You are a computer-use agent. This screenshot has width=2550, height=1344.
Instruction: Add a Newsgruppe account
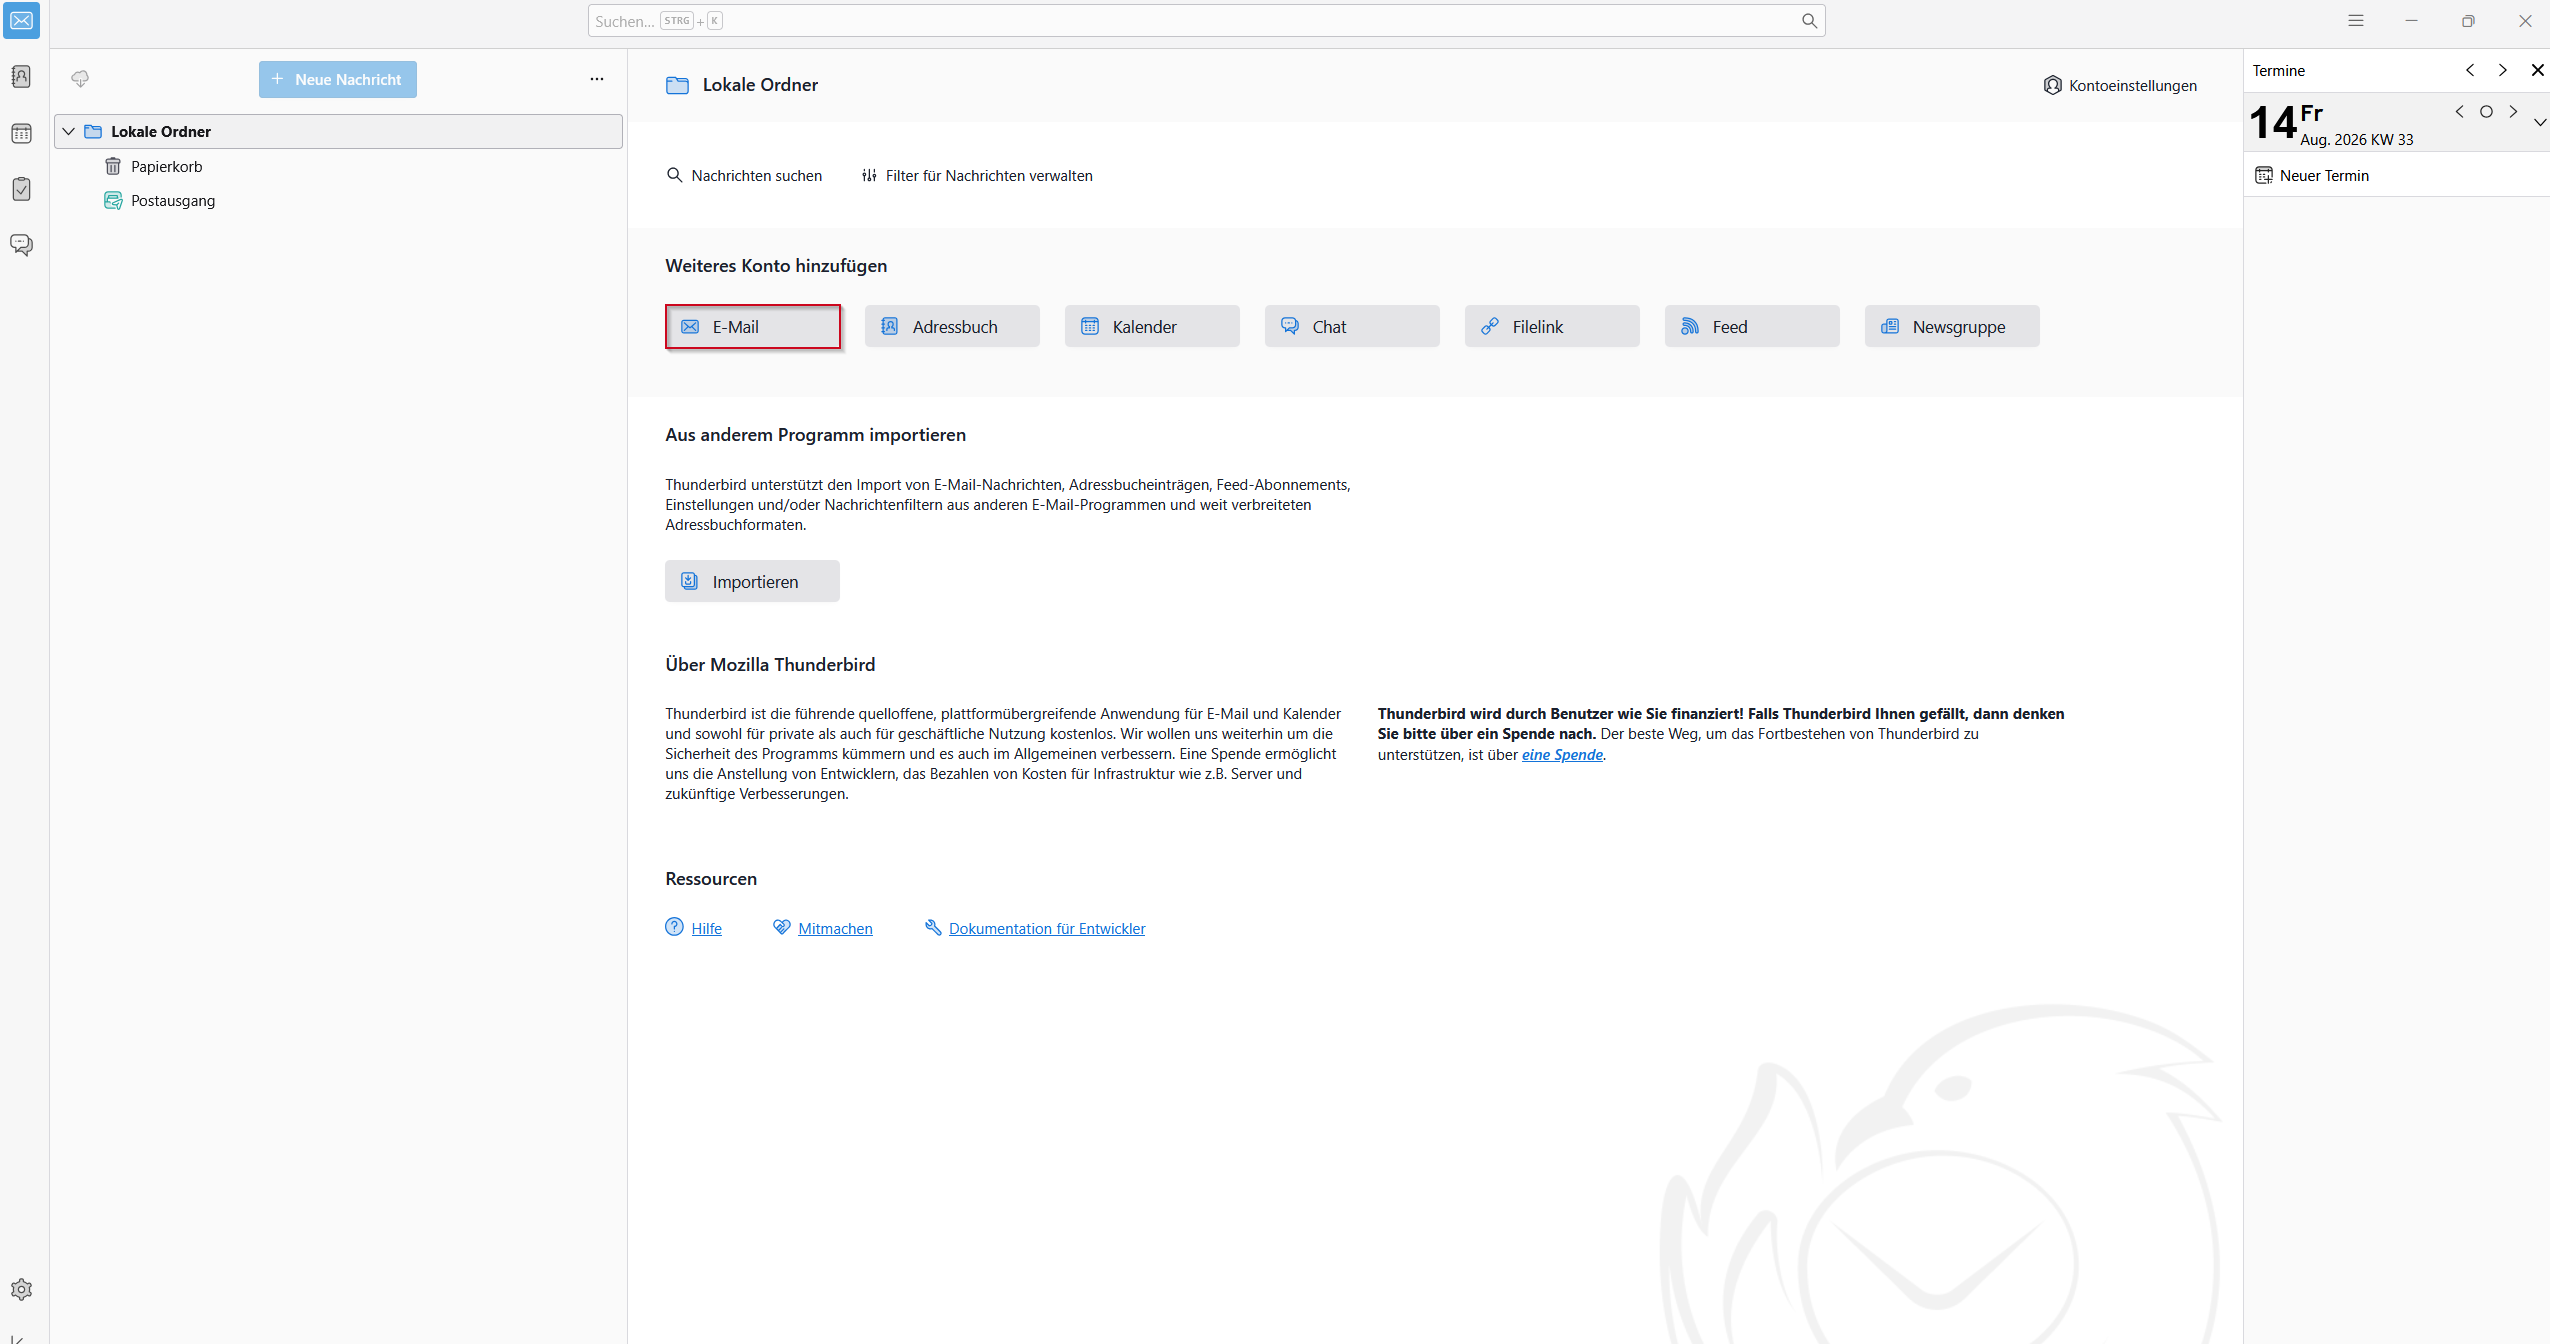click(1952, 326)
